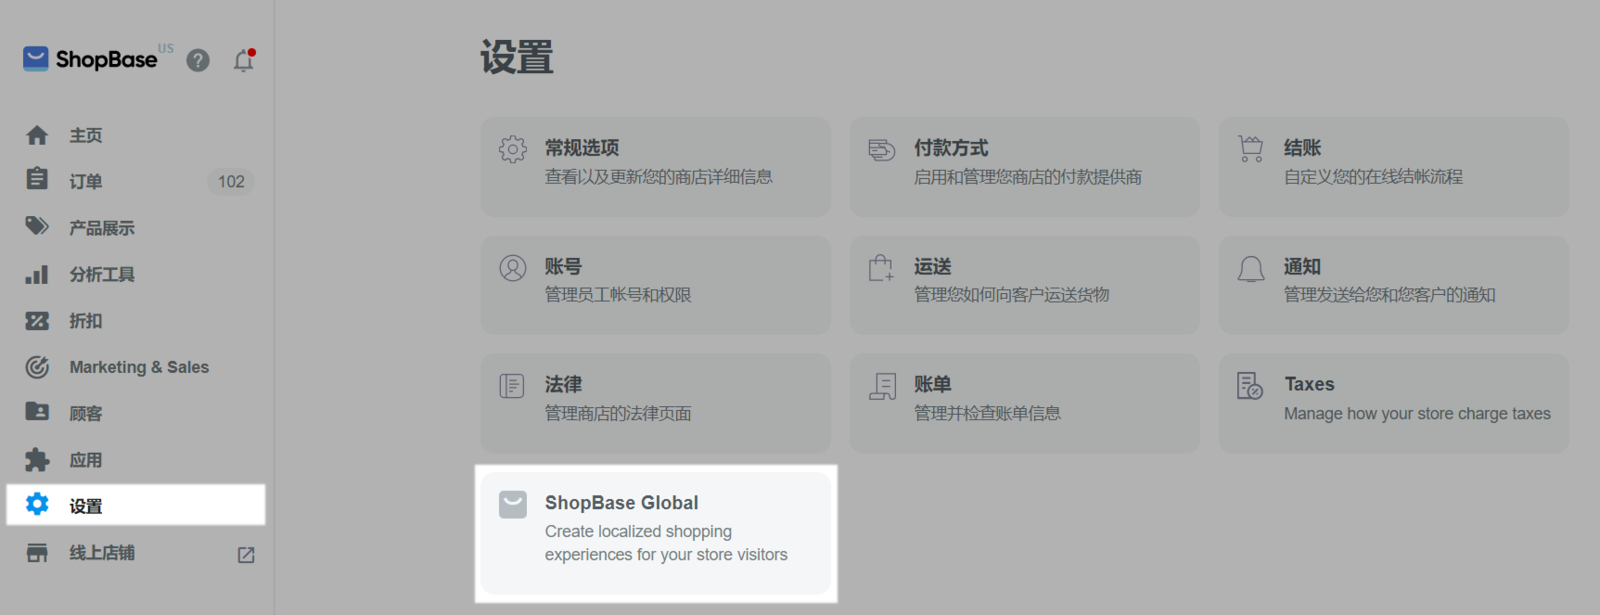Open the 结账 settings title

click(1303, 148)
